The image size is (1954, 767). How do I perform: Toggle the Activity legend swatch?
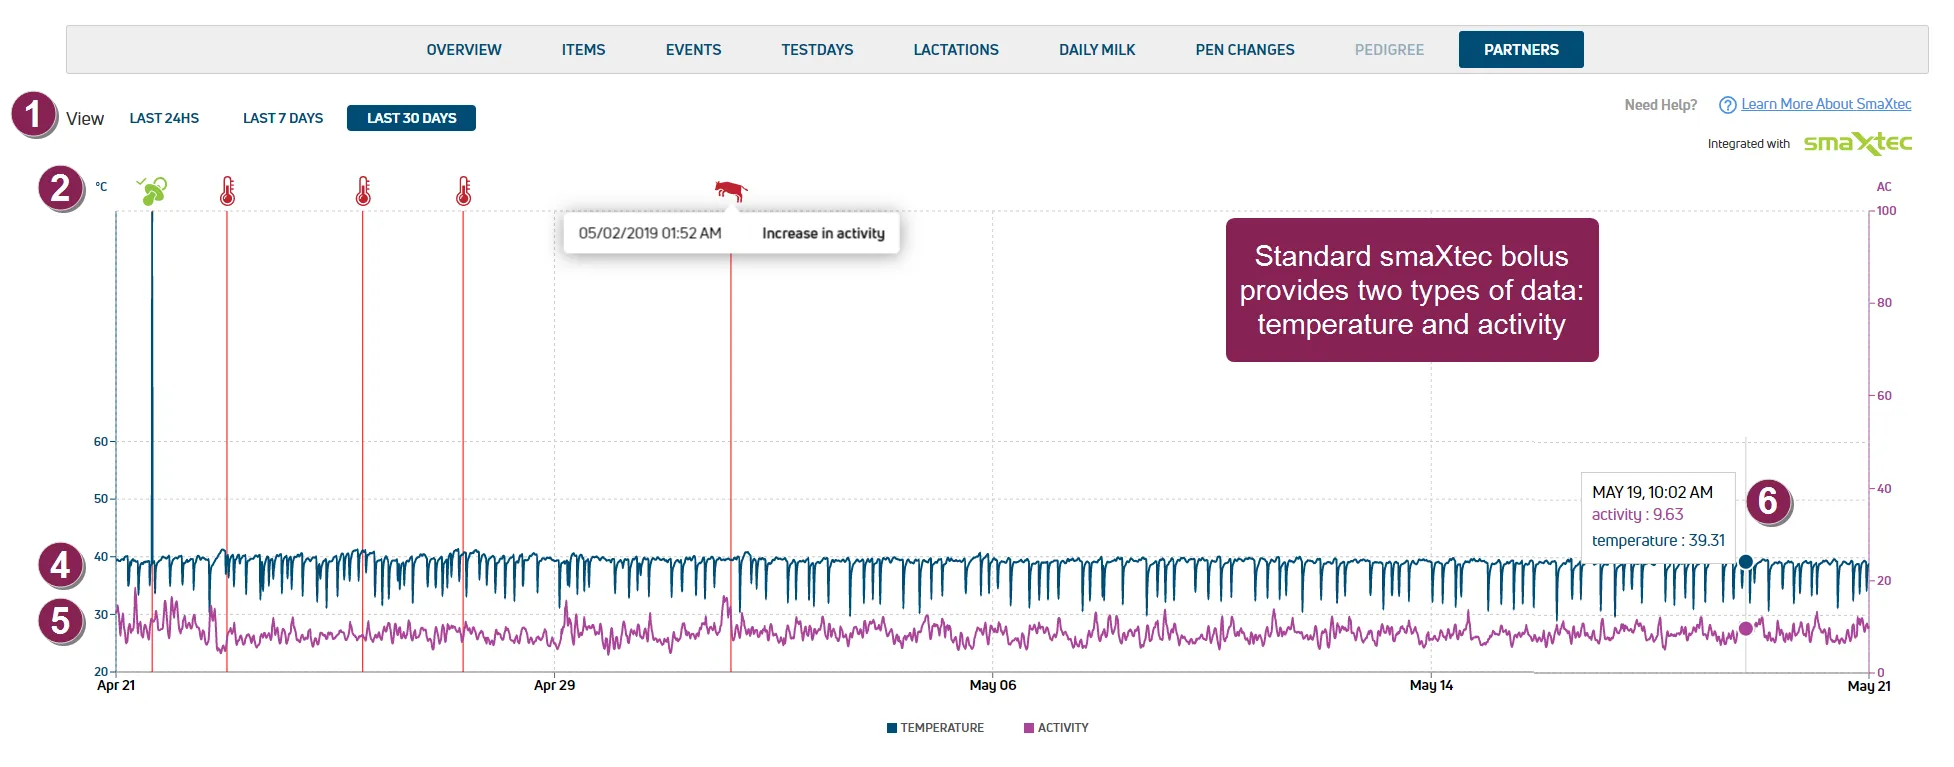(1029, 728)
